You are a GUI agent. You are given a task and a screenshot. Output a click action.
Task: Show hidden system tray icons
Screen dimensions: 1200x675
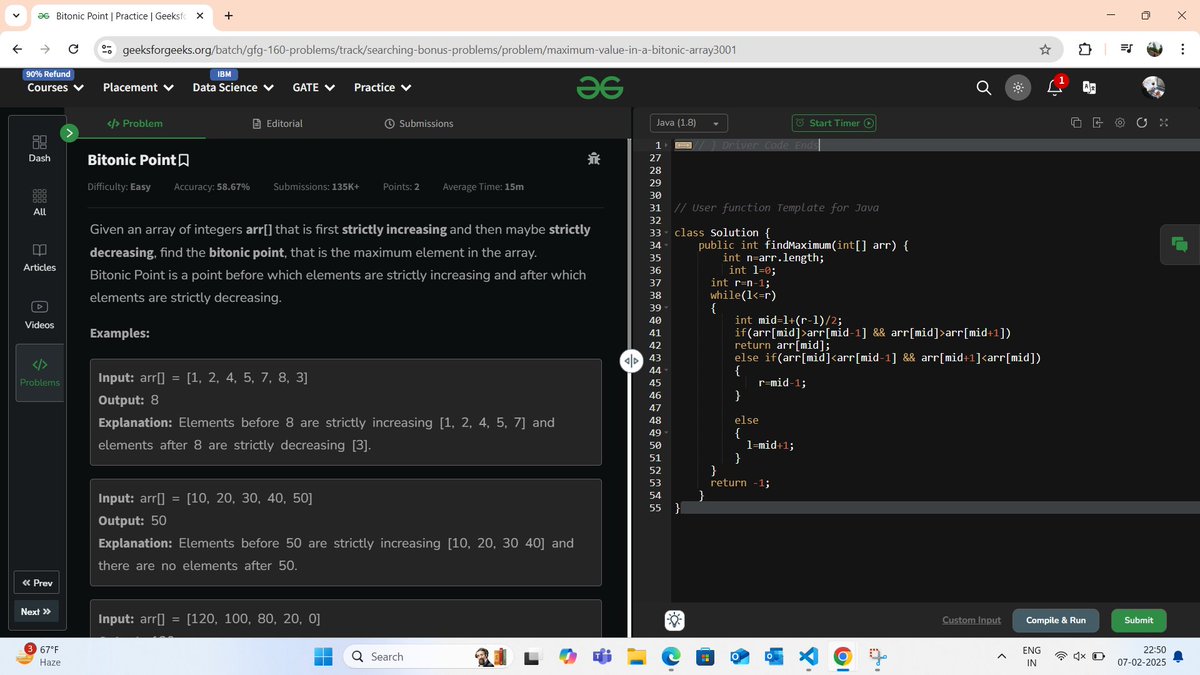(1001, 656)
